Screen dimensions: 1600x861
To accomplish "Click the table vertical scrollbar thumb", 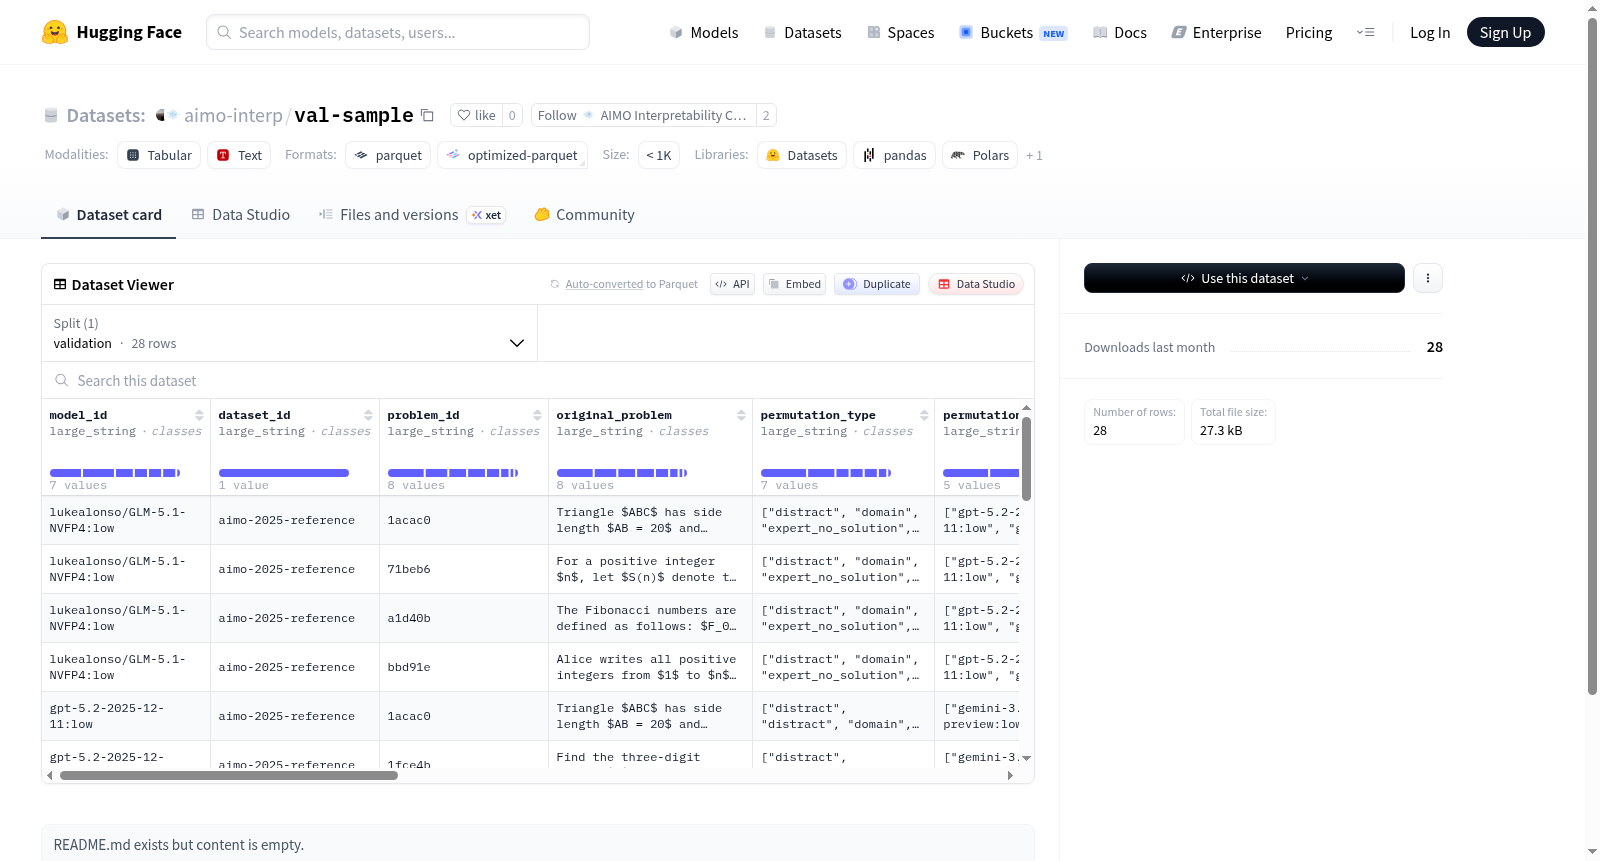I will pyautogui.click(x=1026, y=458).
